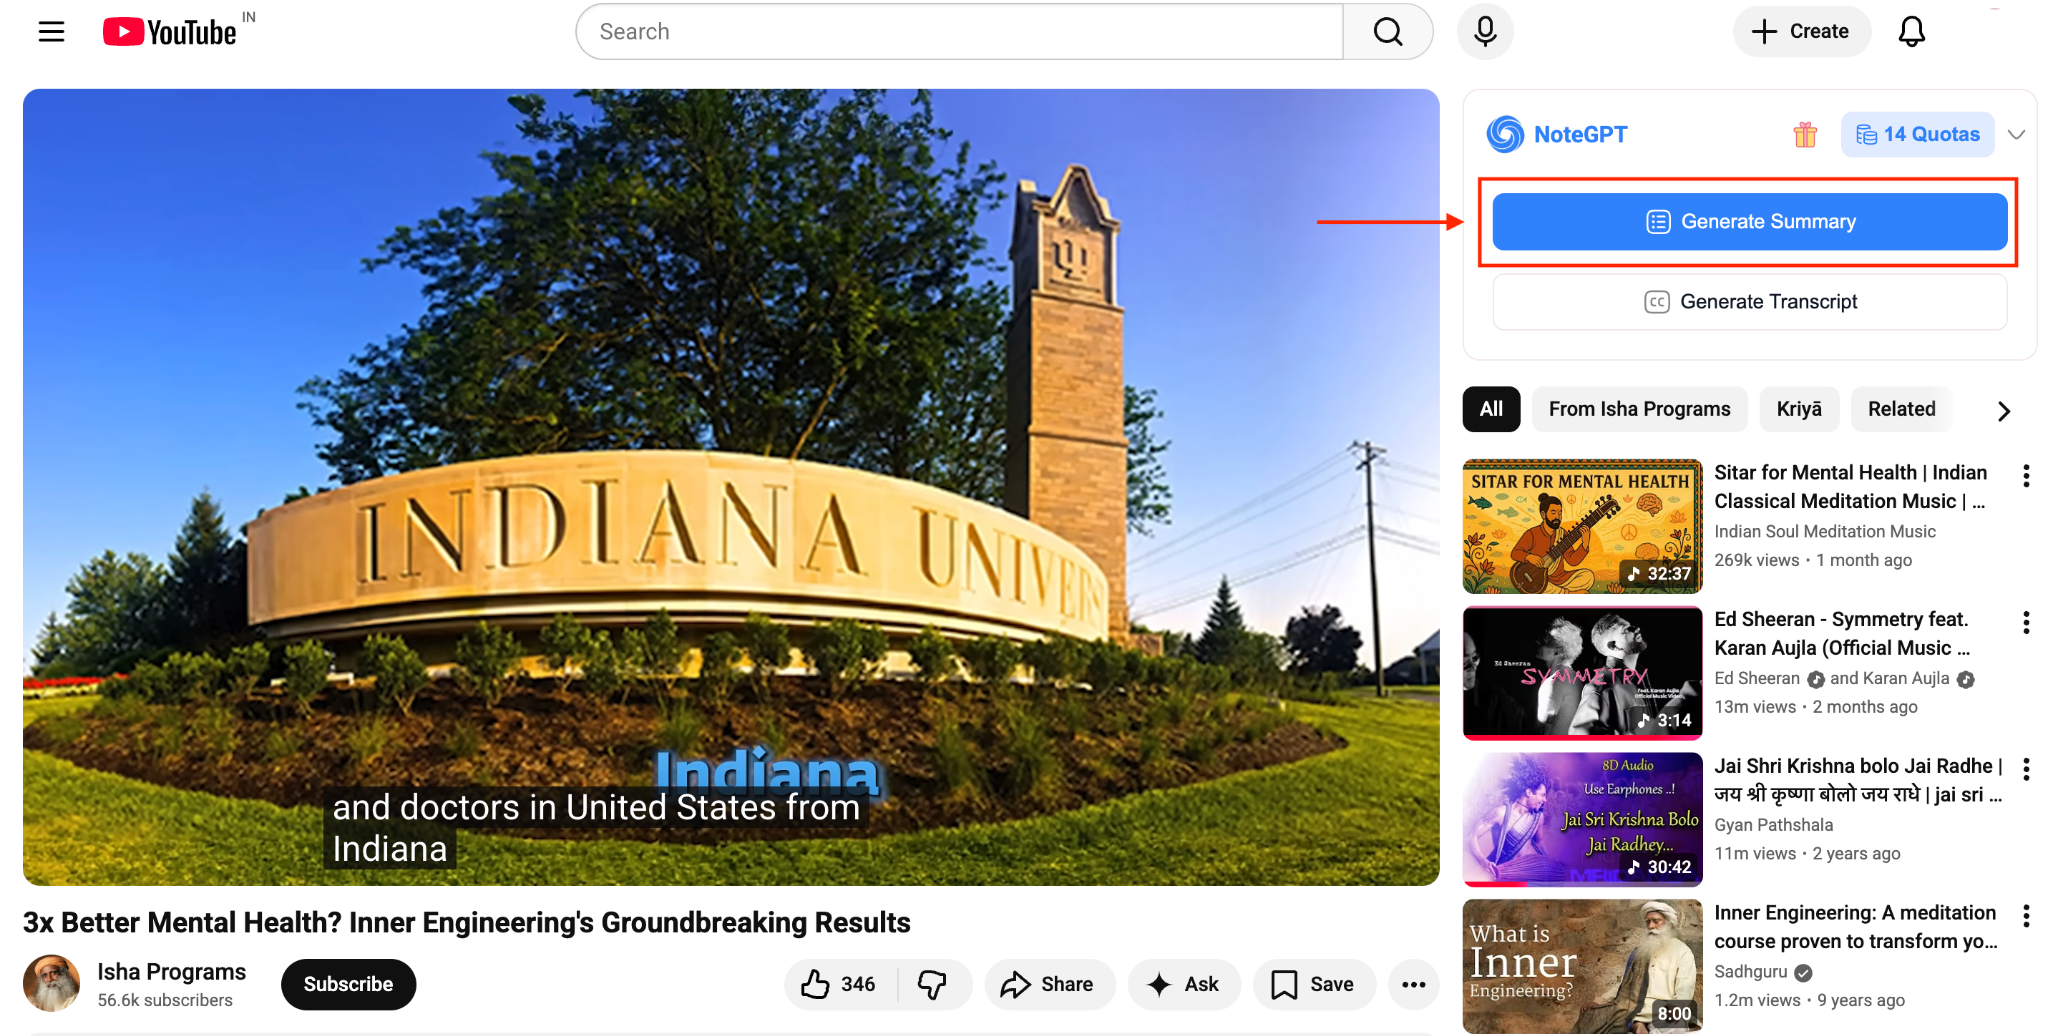Click the NoteGPT brand name
This screenshot has height=1036, width=2048.
point(1580,135)
